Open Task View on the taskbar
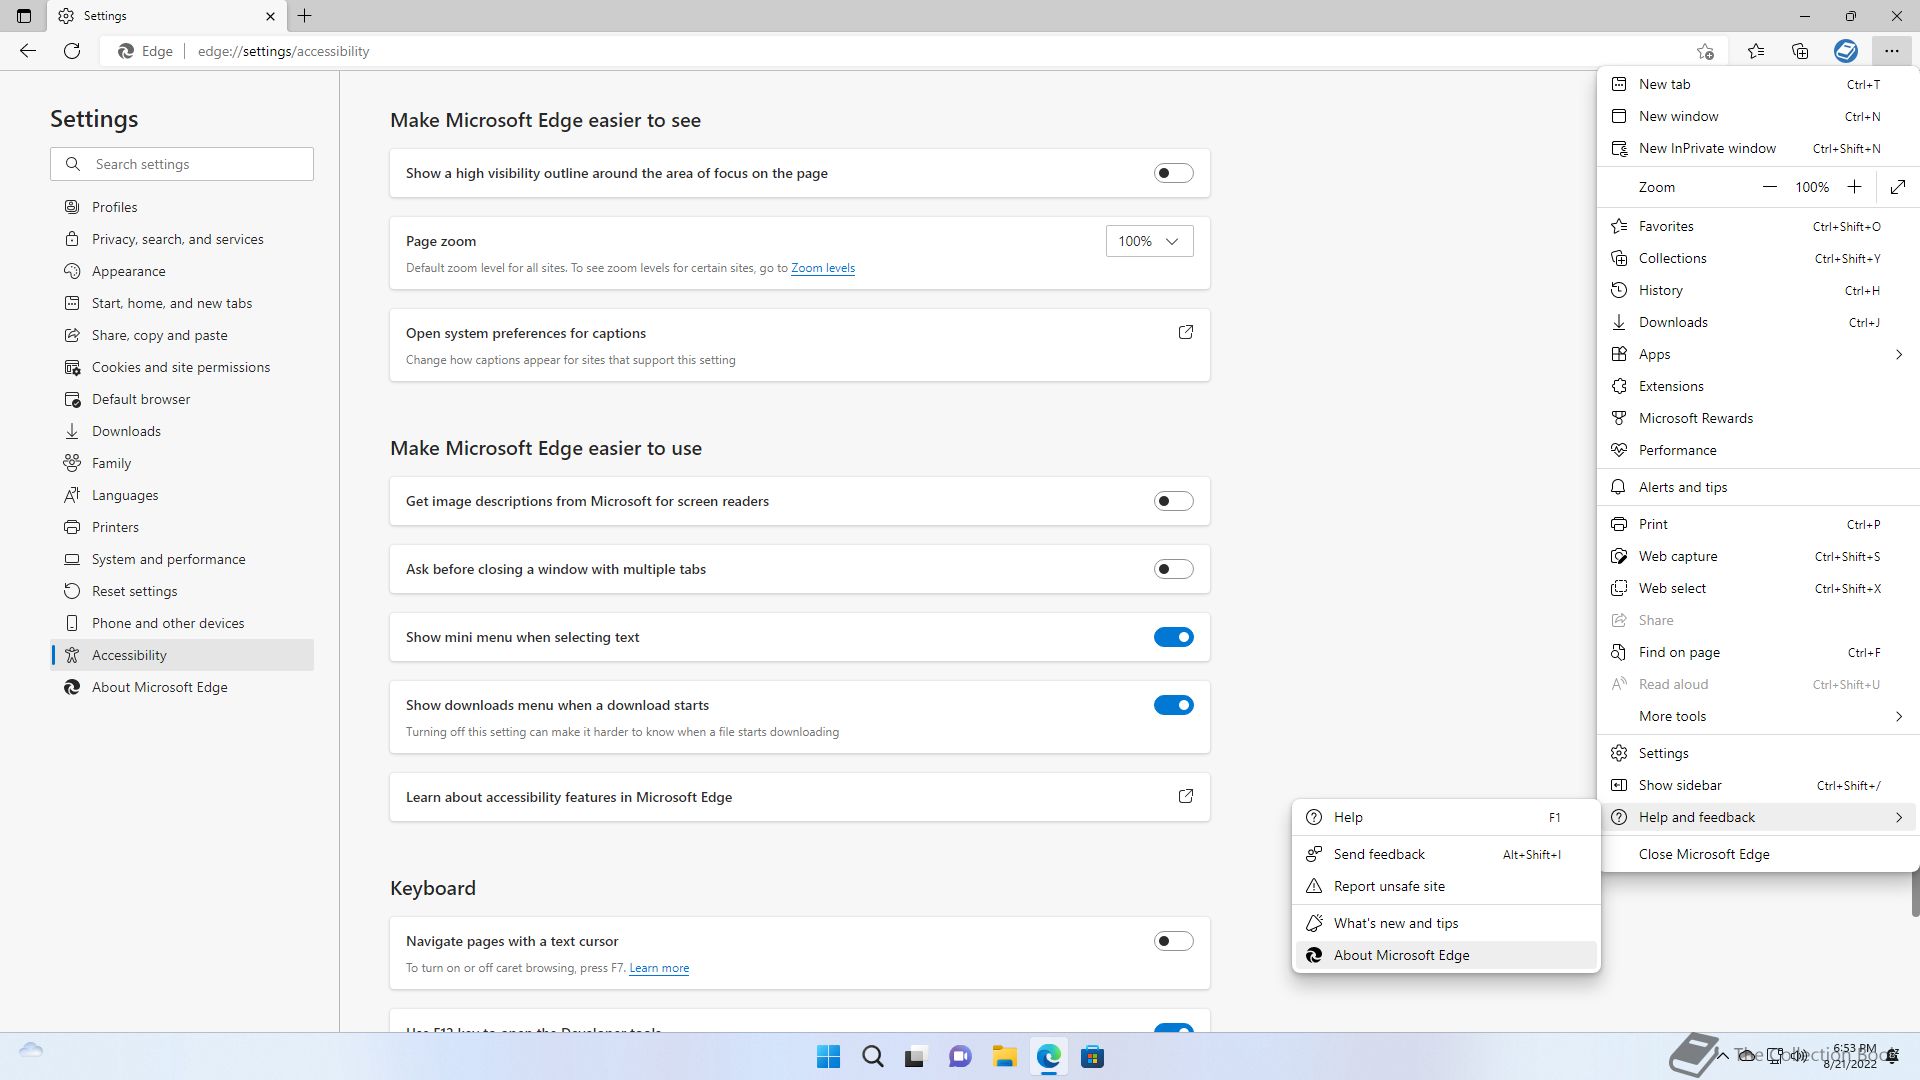Screen dimensions: 1920x1080 916,1057
